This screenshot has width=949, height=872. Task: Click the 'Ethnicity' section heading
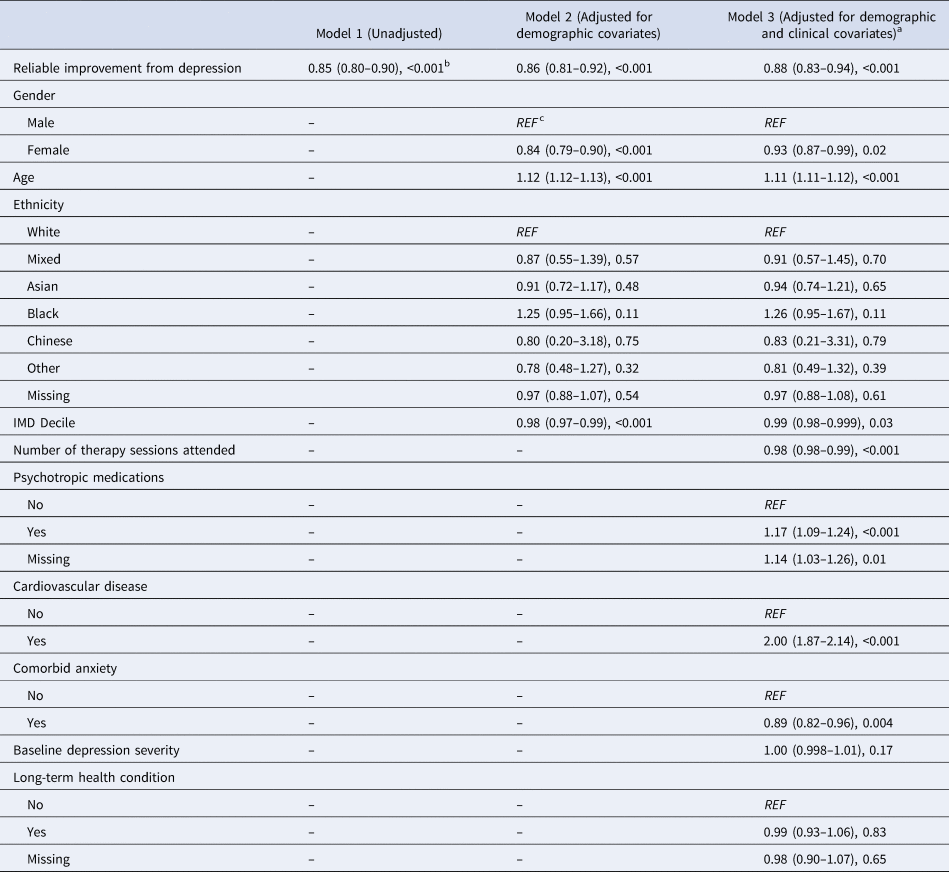tap(39, 204)
